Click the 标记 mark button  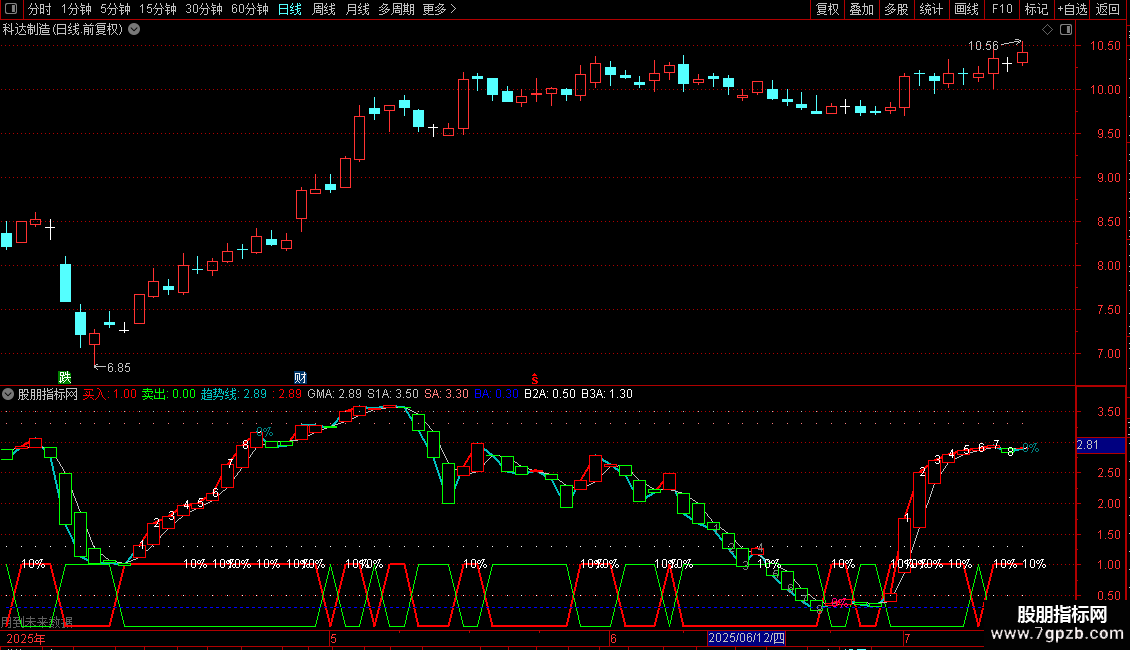tap(1036, 9)
